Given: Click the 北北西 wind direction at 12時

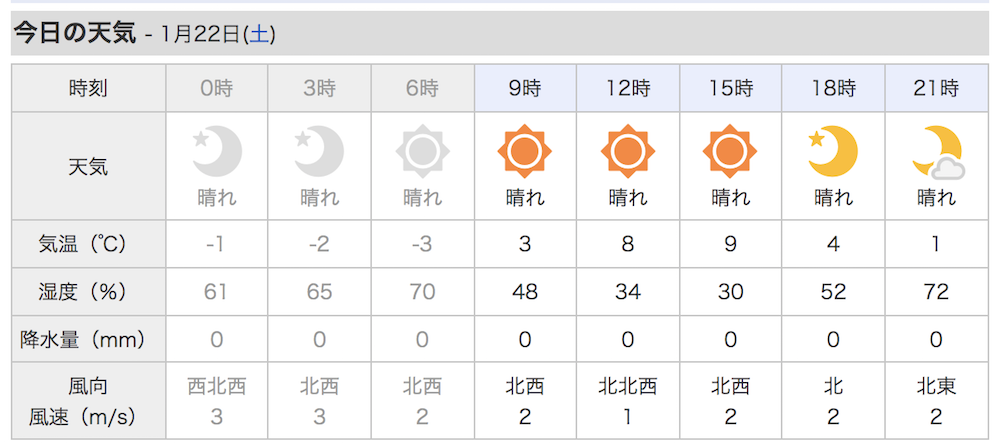Looking at the screenshot, I should pos(628,387).
